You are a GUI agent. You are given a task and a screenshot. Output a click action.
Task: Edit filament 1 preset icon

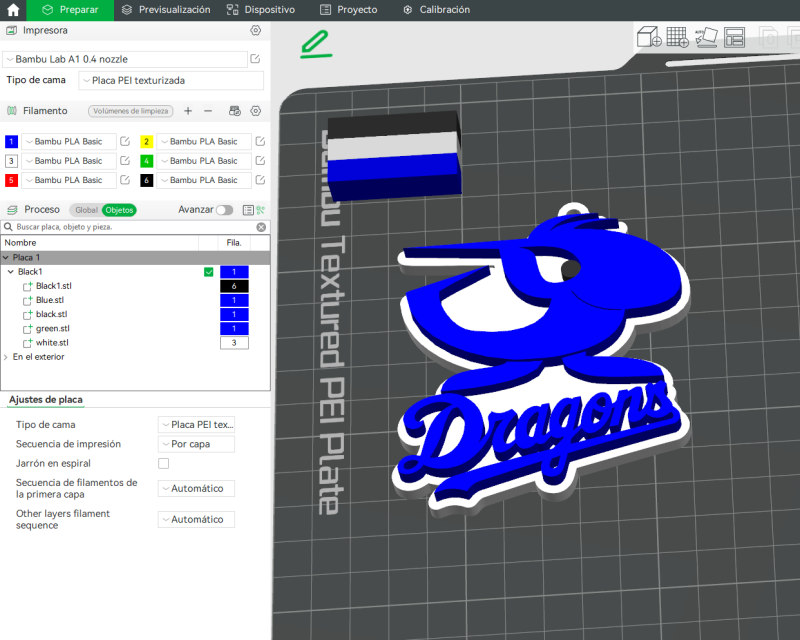pos(125,141)
